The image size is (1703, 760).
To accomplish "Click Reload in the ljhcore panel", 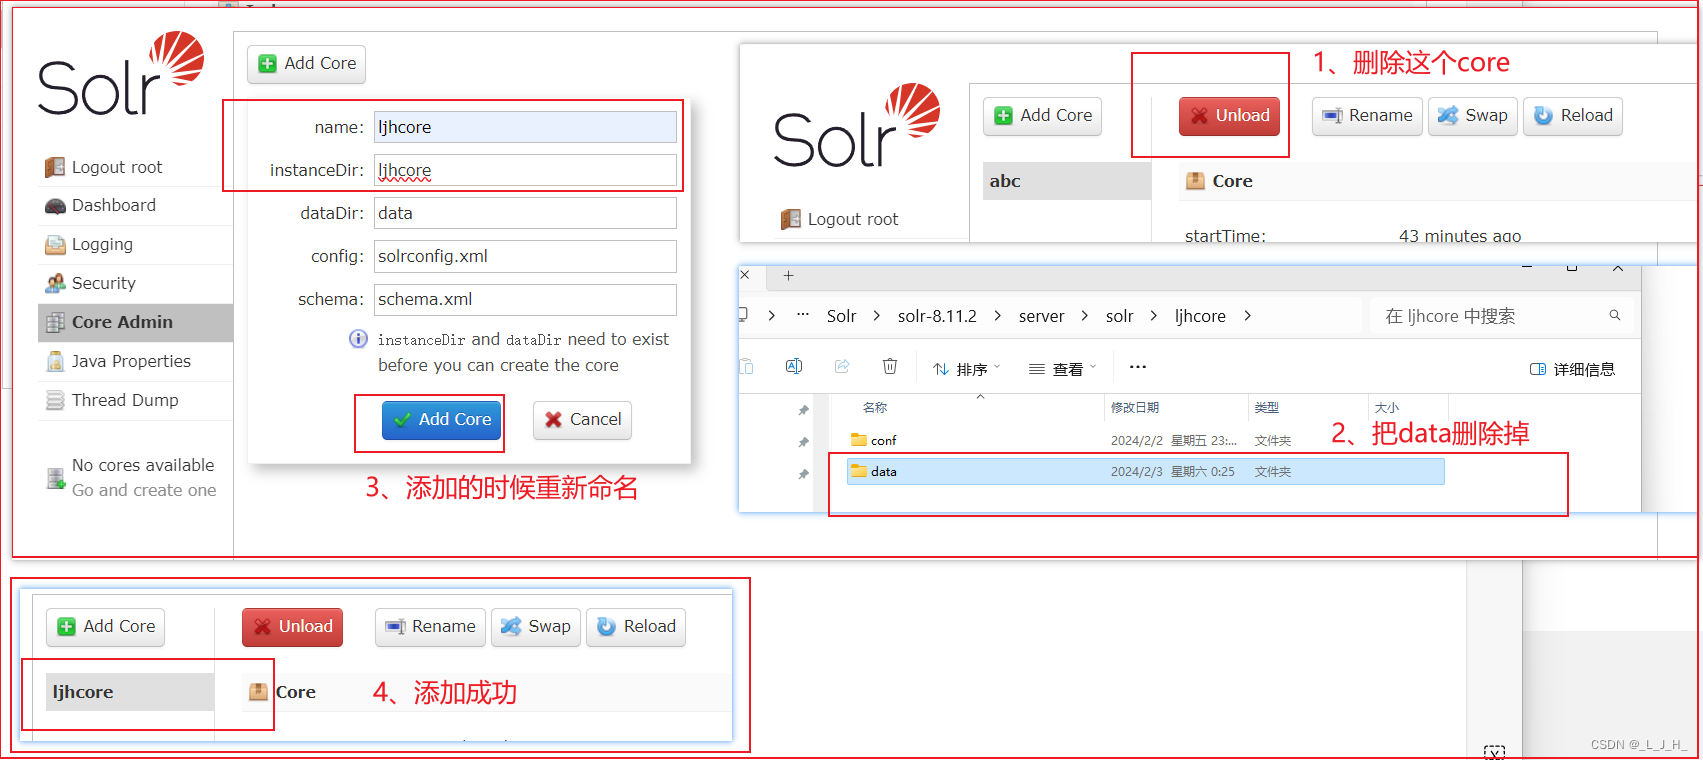I will coord(636,627).
